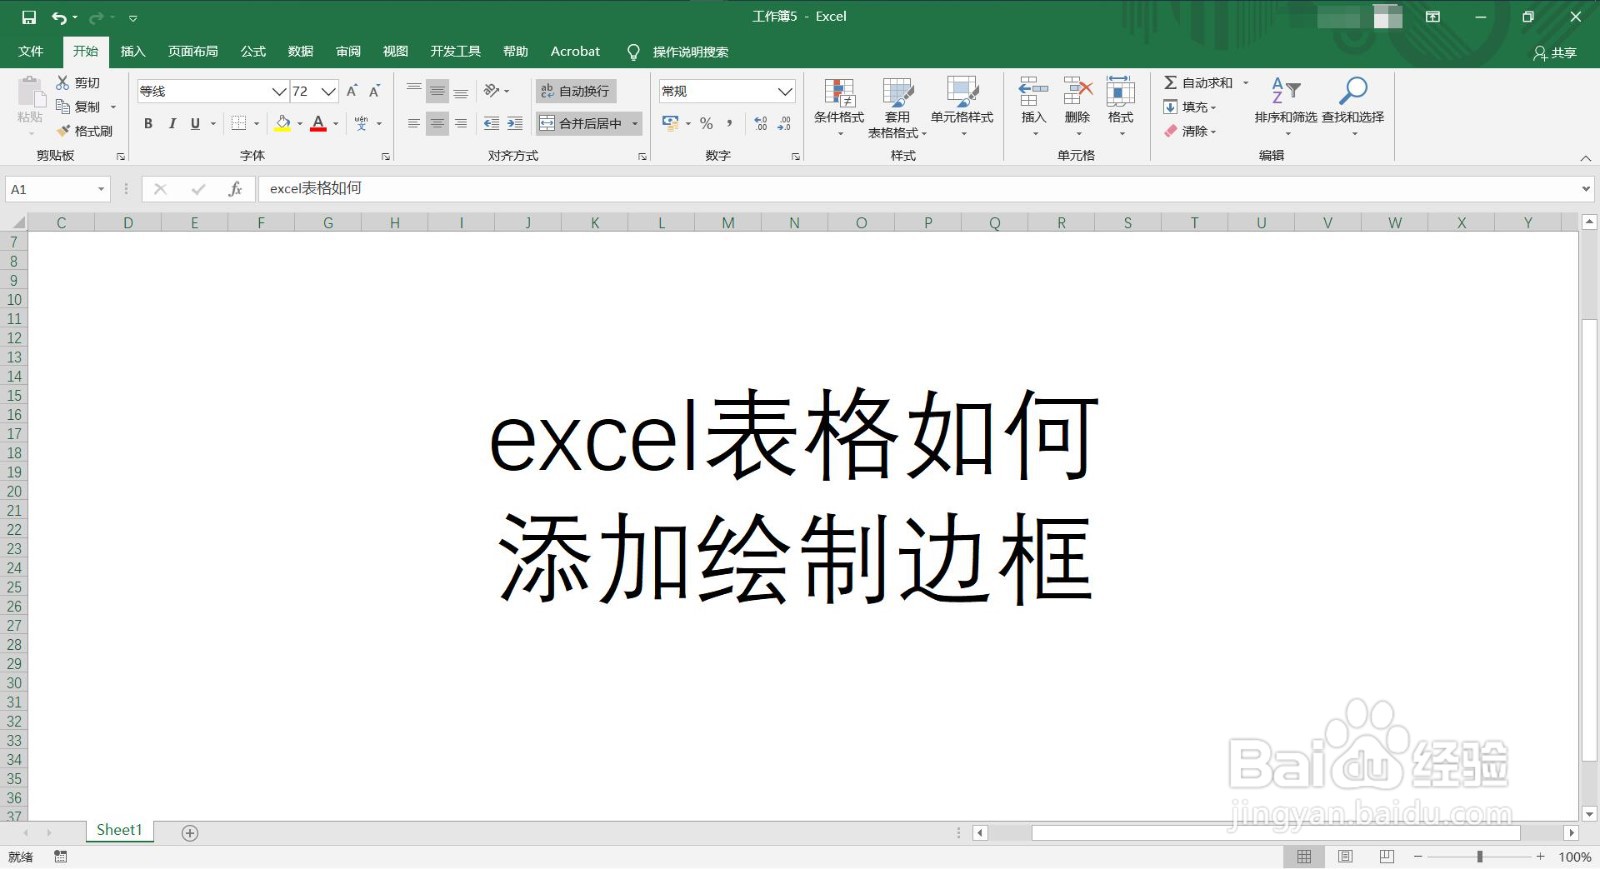Open the phonetic guide 文 icon
The height and width of the screenshot is (869, 1600).
pos(361,123)
